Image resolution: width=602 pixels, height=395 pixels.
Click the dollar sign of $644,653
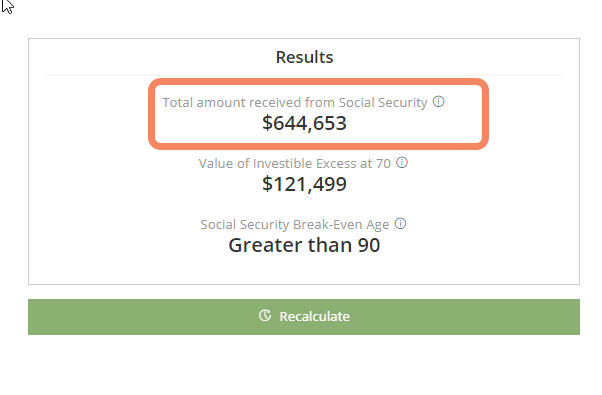[x=267, y=123]
